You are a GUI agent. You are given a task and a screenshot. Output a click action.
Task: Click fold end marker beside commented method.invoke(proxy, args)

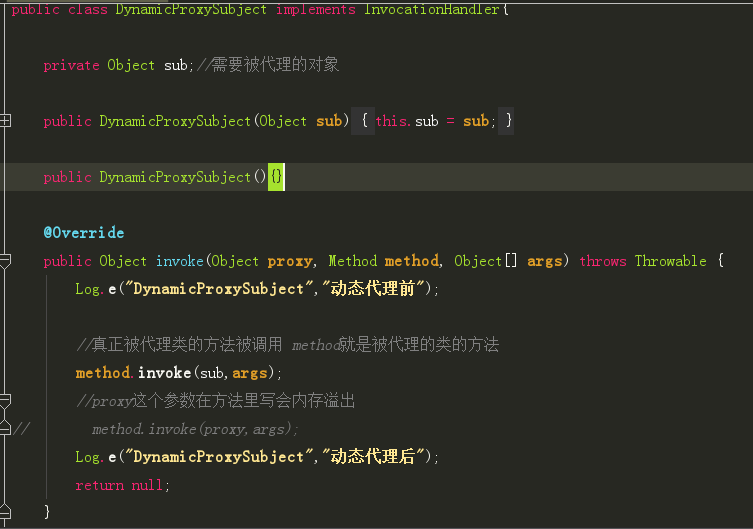5,427
